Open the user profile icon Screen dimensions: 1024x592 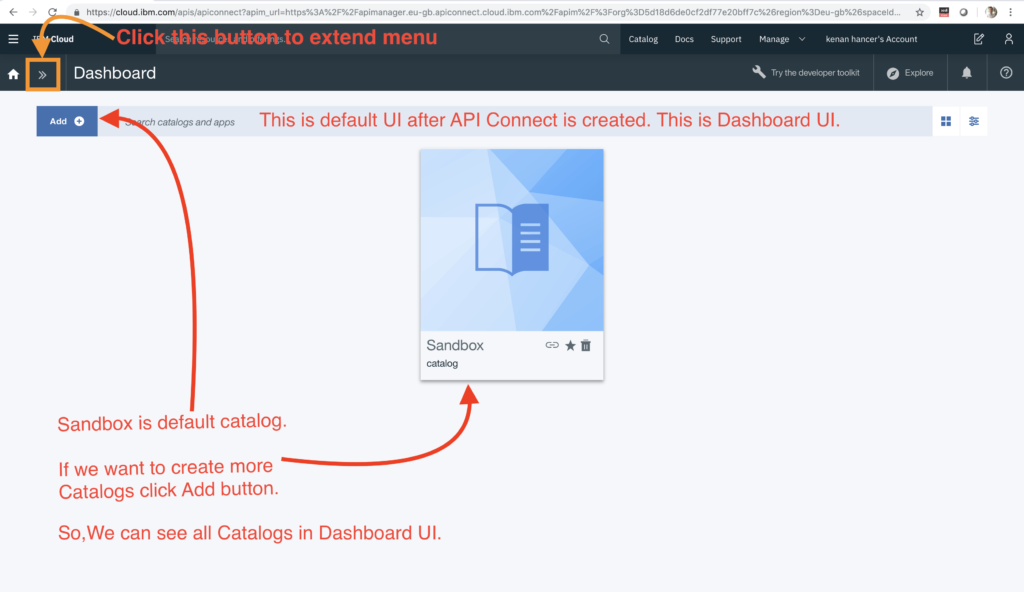click(x=1008, y=39)
